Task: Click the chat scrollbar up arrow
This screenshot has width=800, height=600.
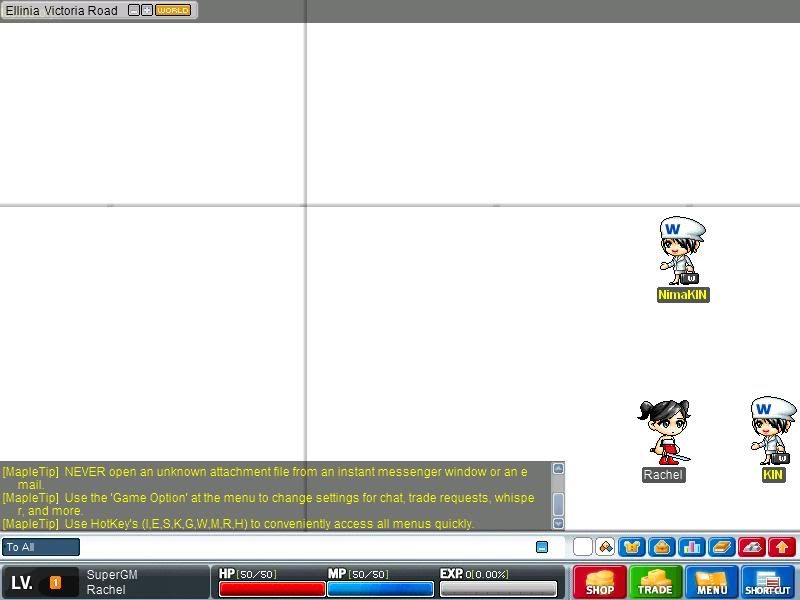Action: (x=558, y=468)
